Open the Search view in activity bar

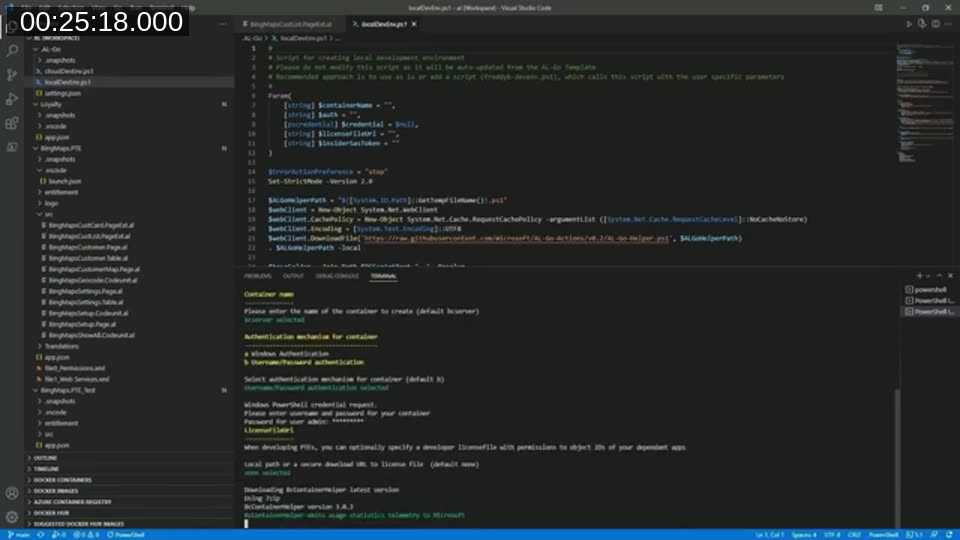coord(12,51)
